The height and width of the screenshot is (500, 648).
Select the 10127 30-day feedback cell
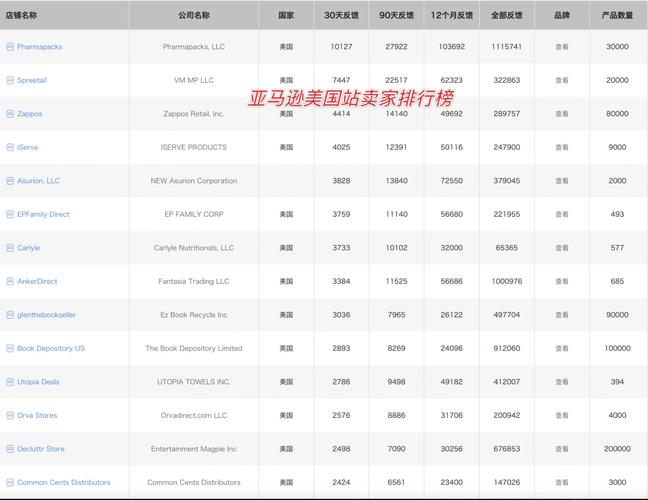(341, 47)
